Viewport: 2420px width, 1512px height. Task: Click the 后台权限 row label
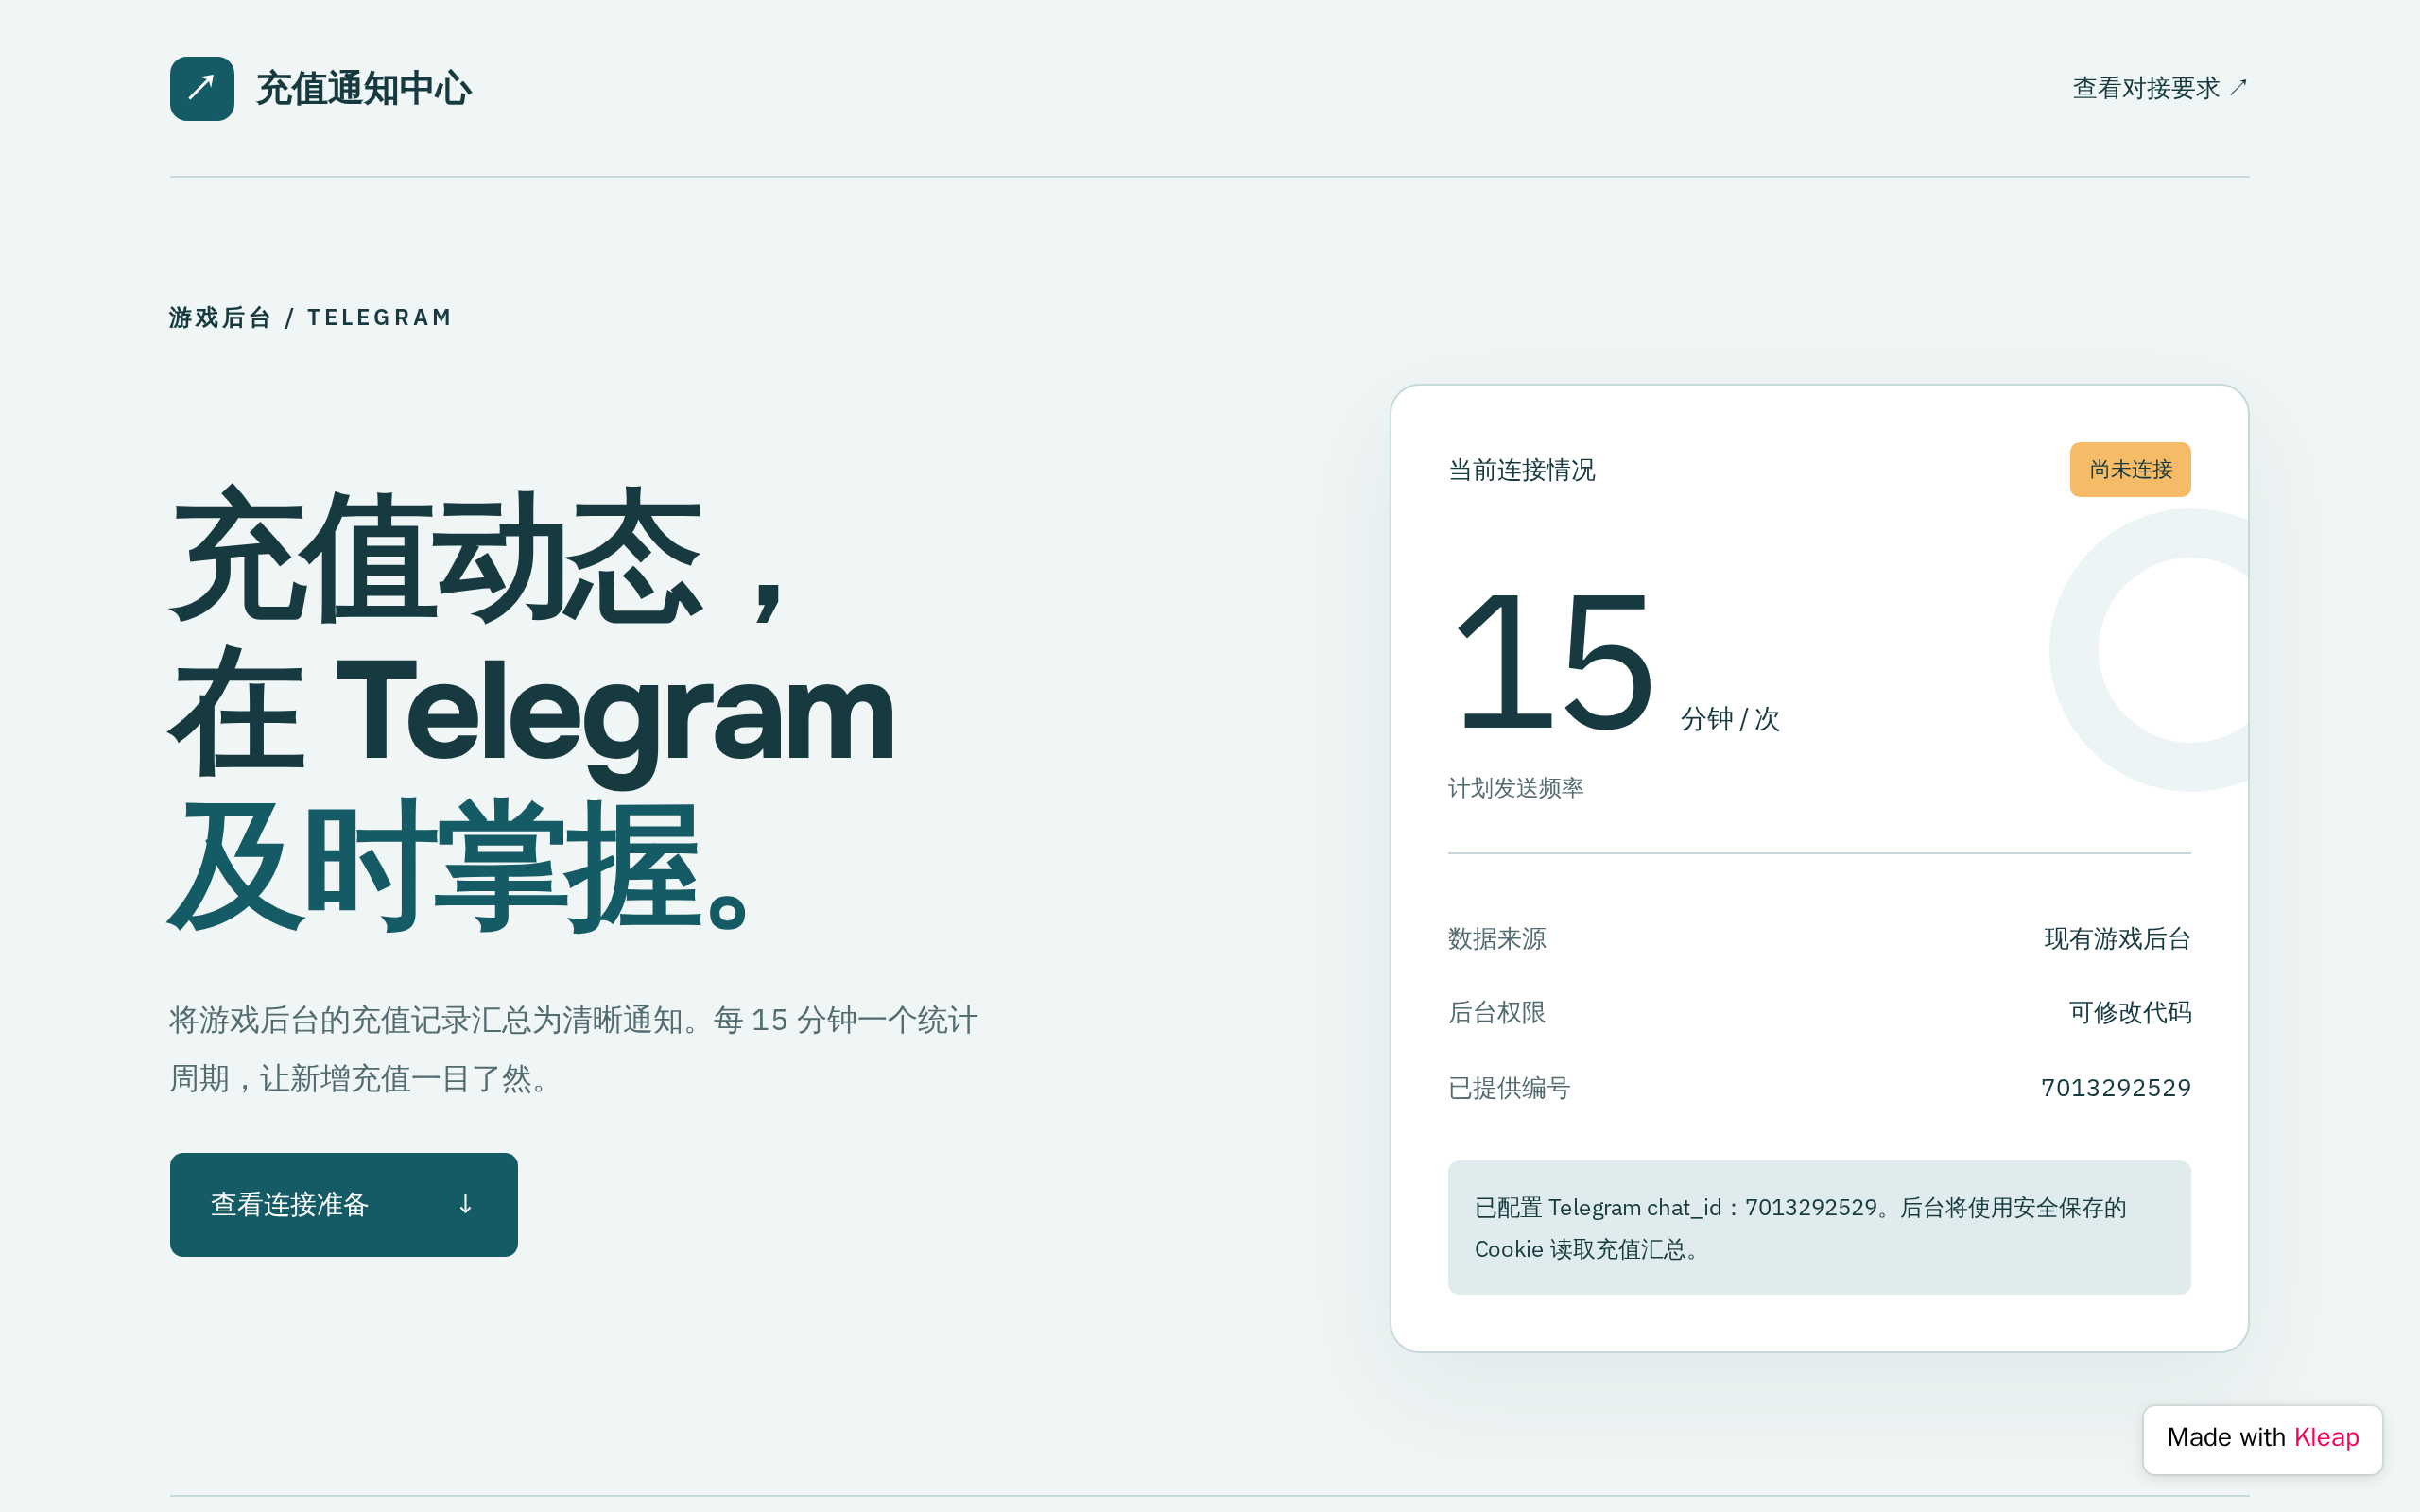(1497, 1012)
